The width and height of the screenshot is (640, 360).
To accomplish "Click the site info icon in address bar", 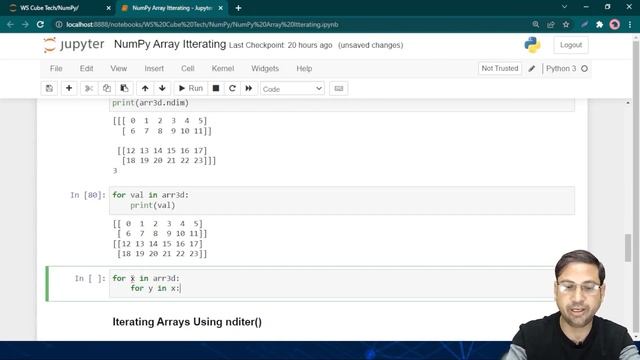I will [x=59, y=24].
